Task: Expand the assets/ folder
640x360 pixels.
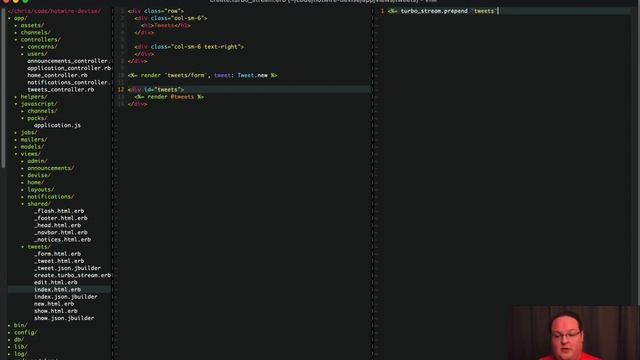Action: (x=32, y=25)
